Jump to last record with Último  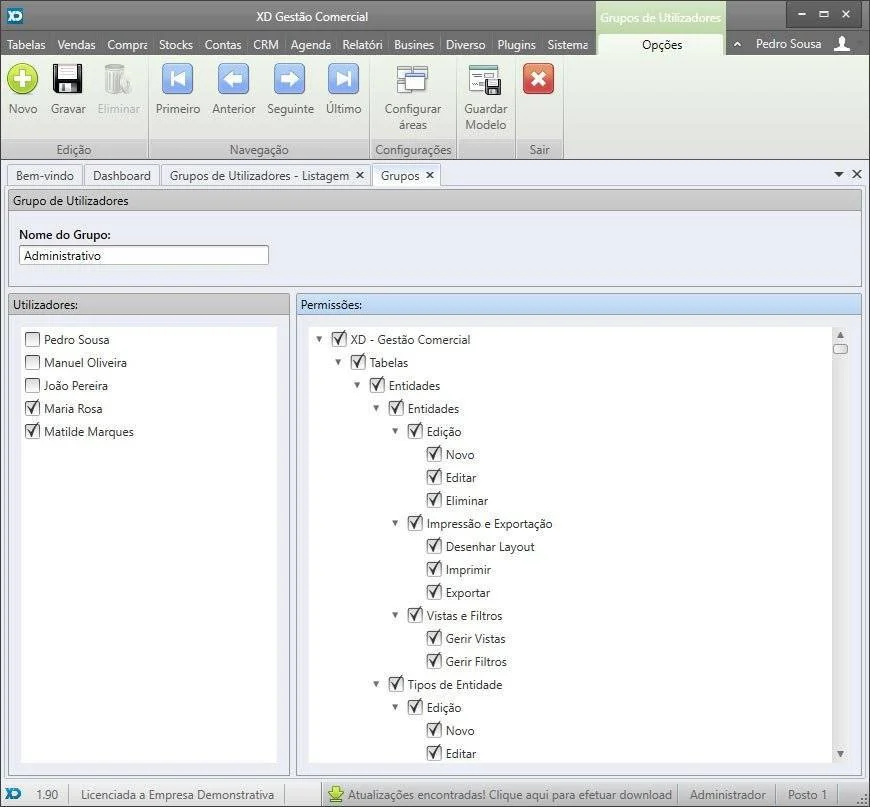pyautogui.click(x=343, y=79)
